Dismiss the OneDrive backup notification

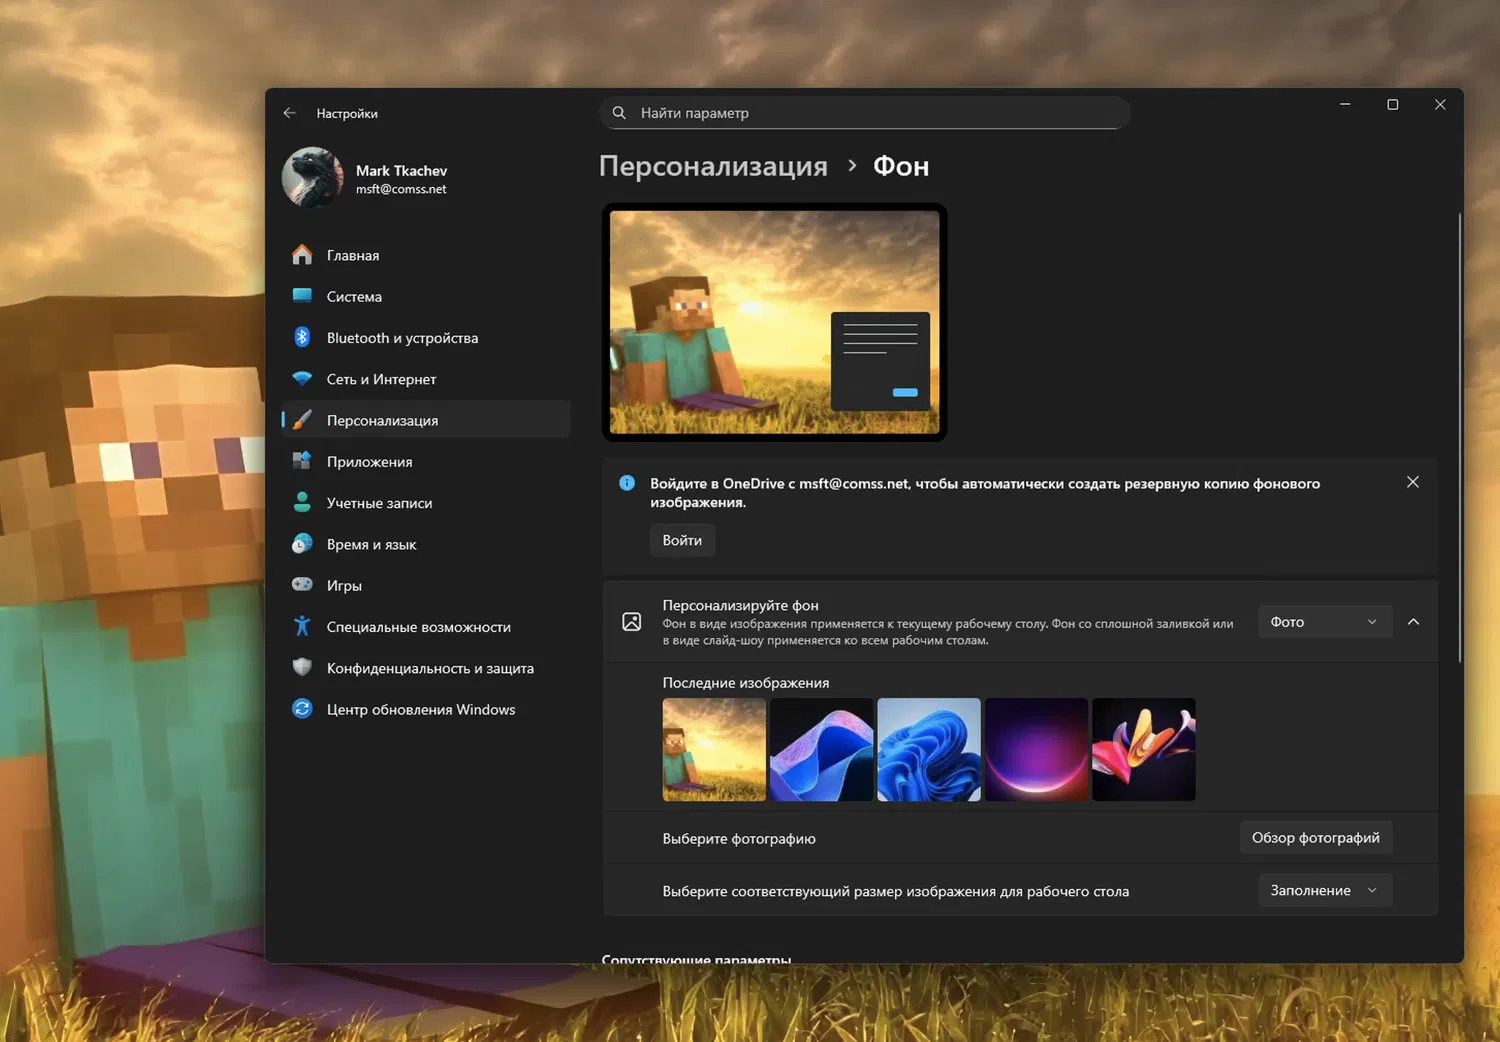tap(1413, 482)
